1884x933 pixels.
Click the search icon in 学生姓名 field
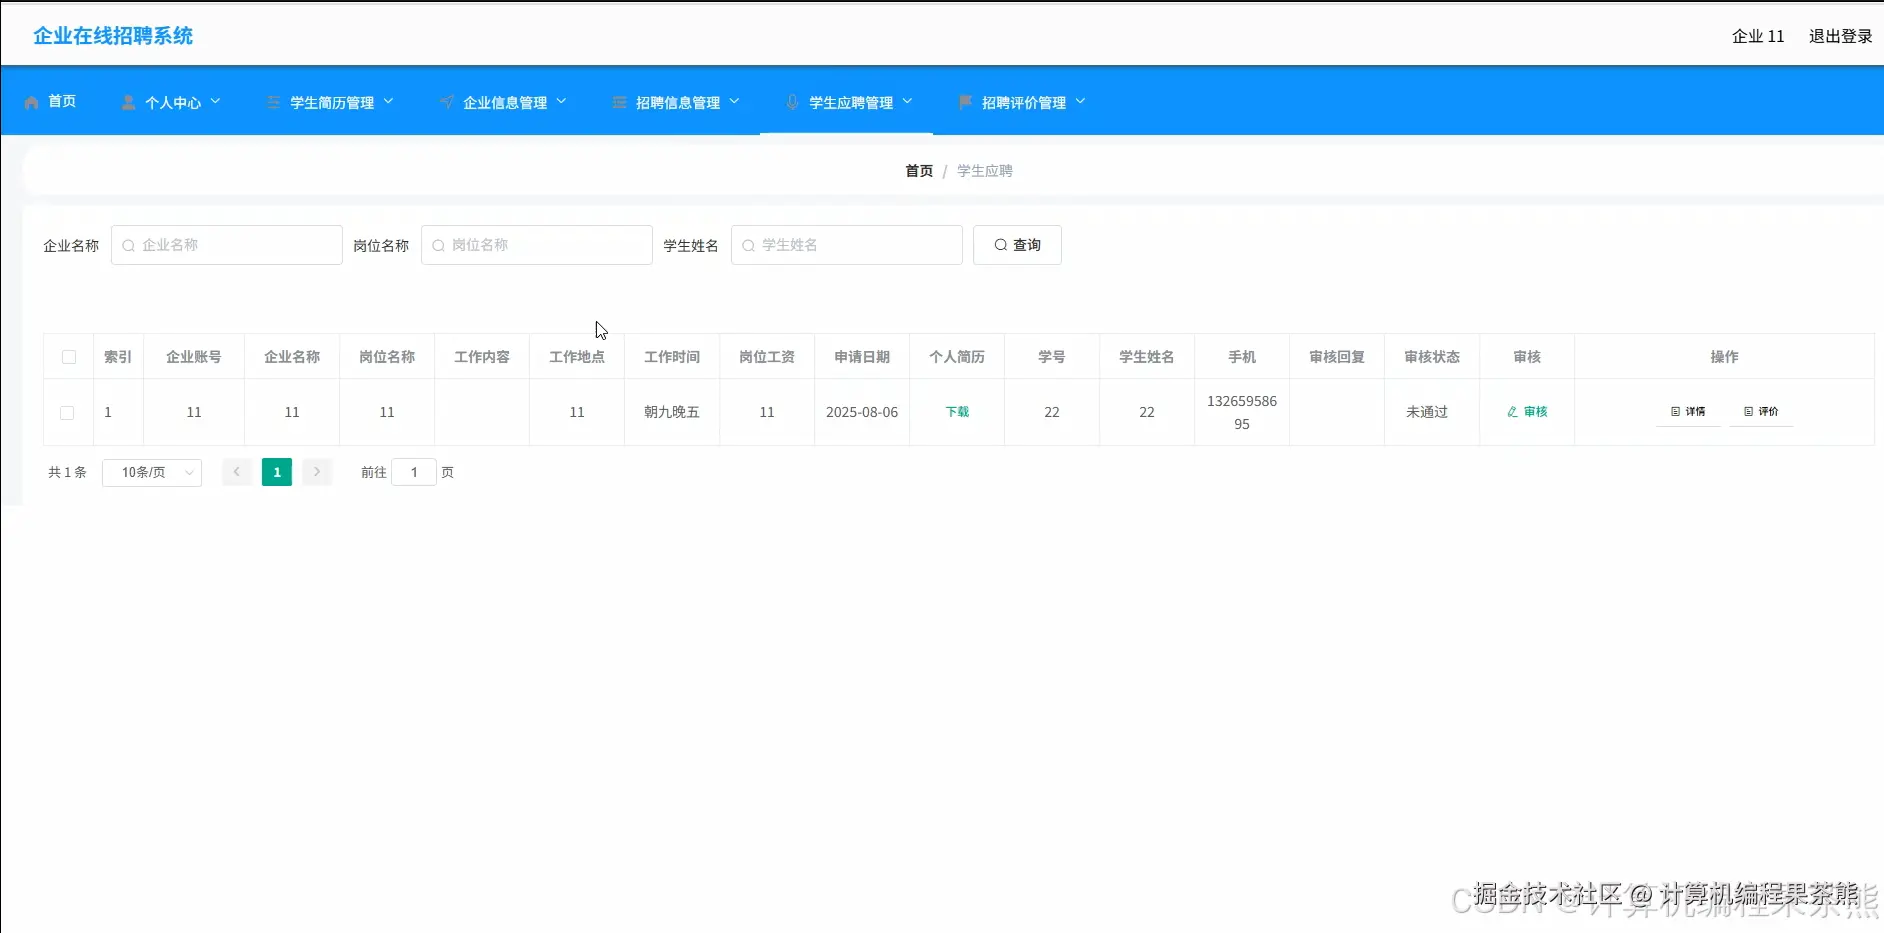click(x=748, y=245)
